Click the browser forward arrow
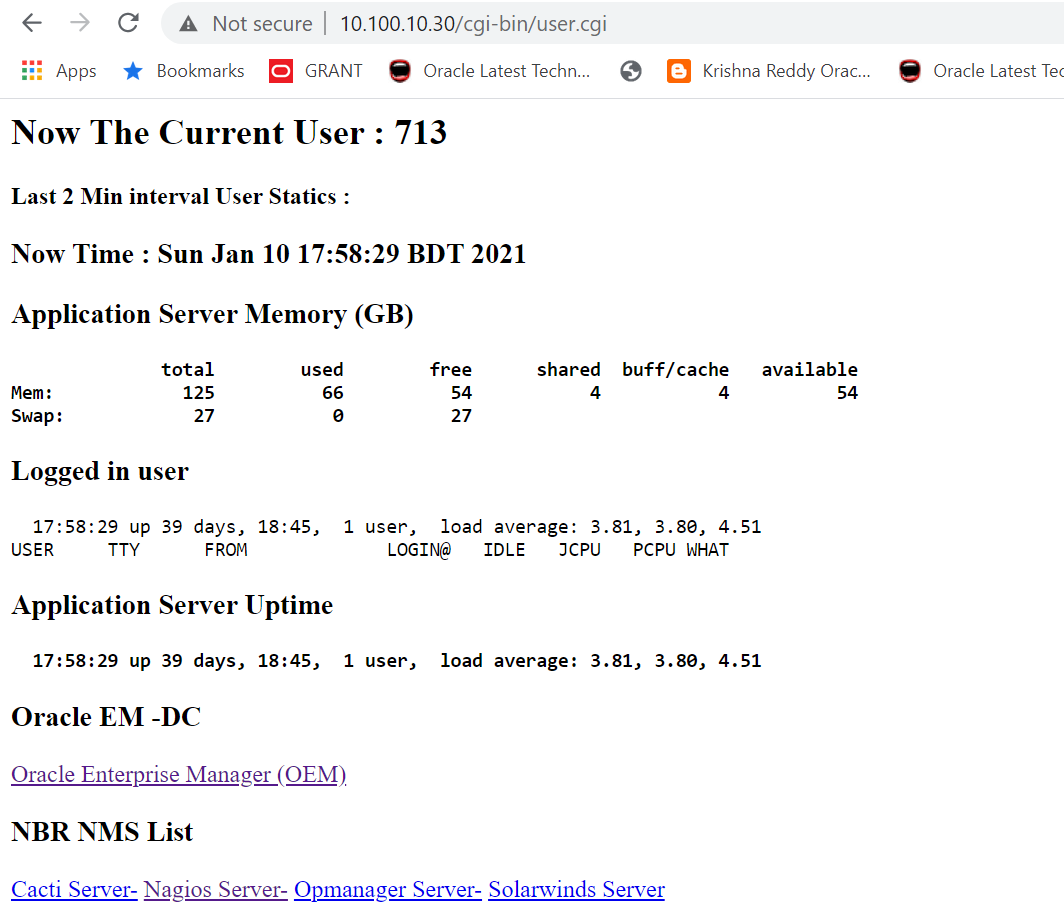Image resolution: width=1064 pixels, height=919 pixels. (x=80, y=23)
